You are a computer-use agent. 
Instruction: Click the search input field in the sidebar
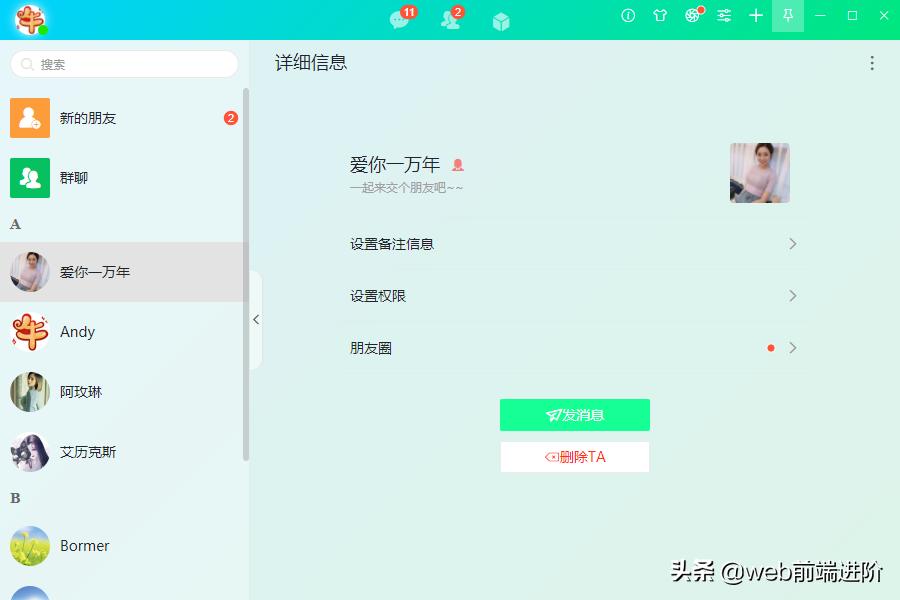[x=123, y=63]
